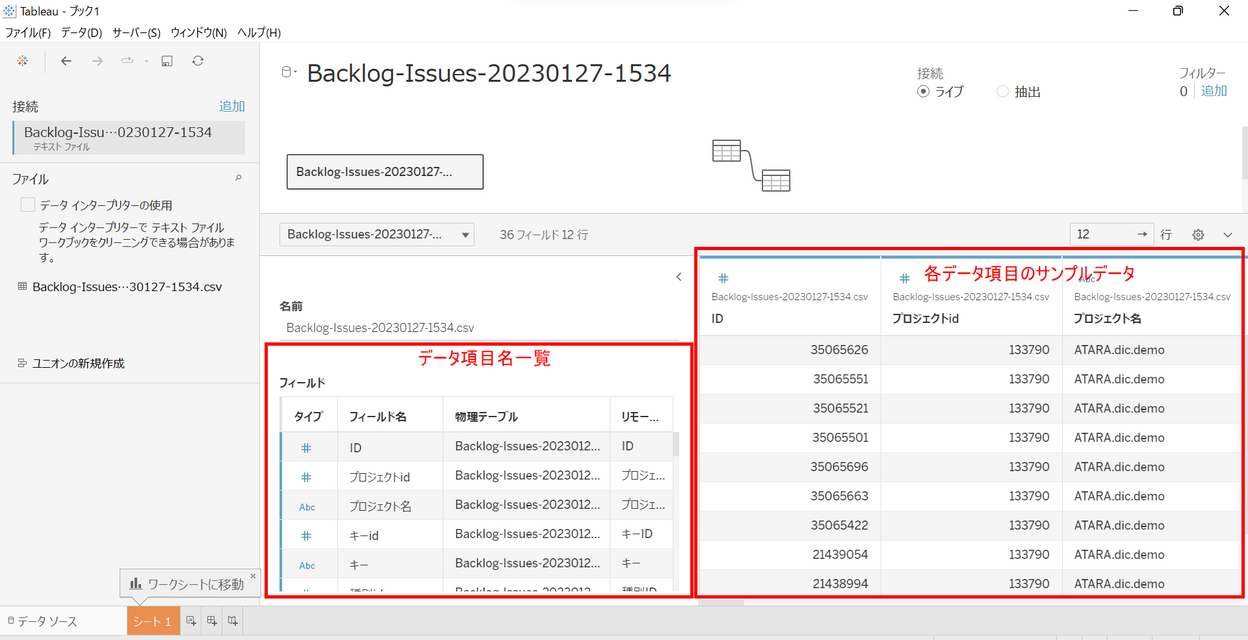Open data grid settings gear icon
The height and width of the screenshot is (640, 1248).
(x=1198, y=235)
